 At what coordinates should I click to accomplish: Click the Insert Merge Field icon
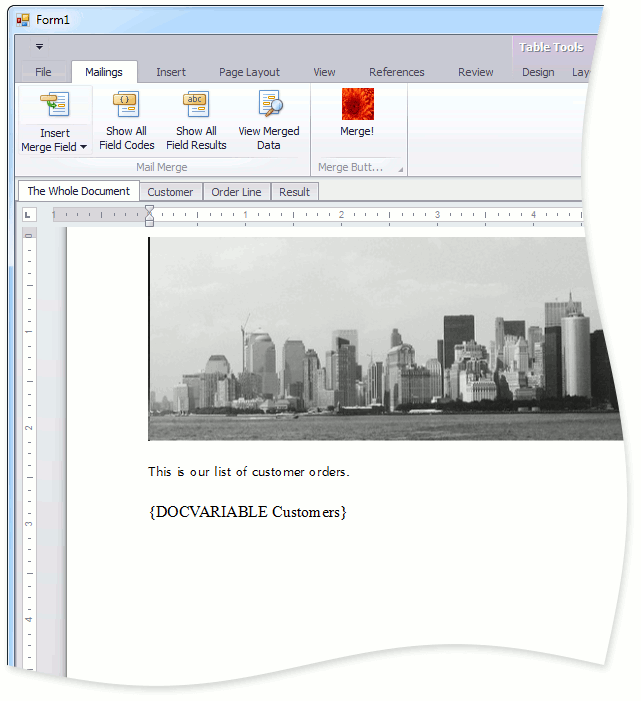pyautogui.click(x=55, y=104)
